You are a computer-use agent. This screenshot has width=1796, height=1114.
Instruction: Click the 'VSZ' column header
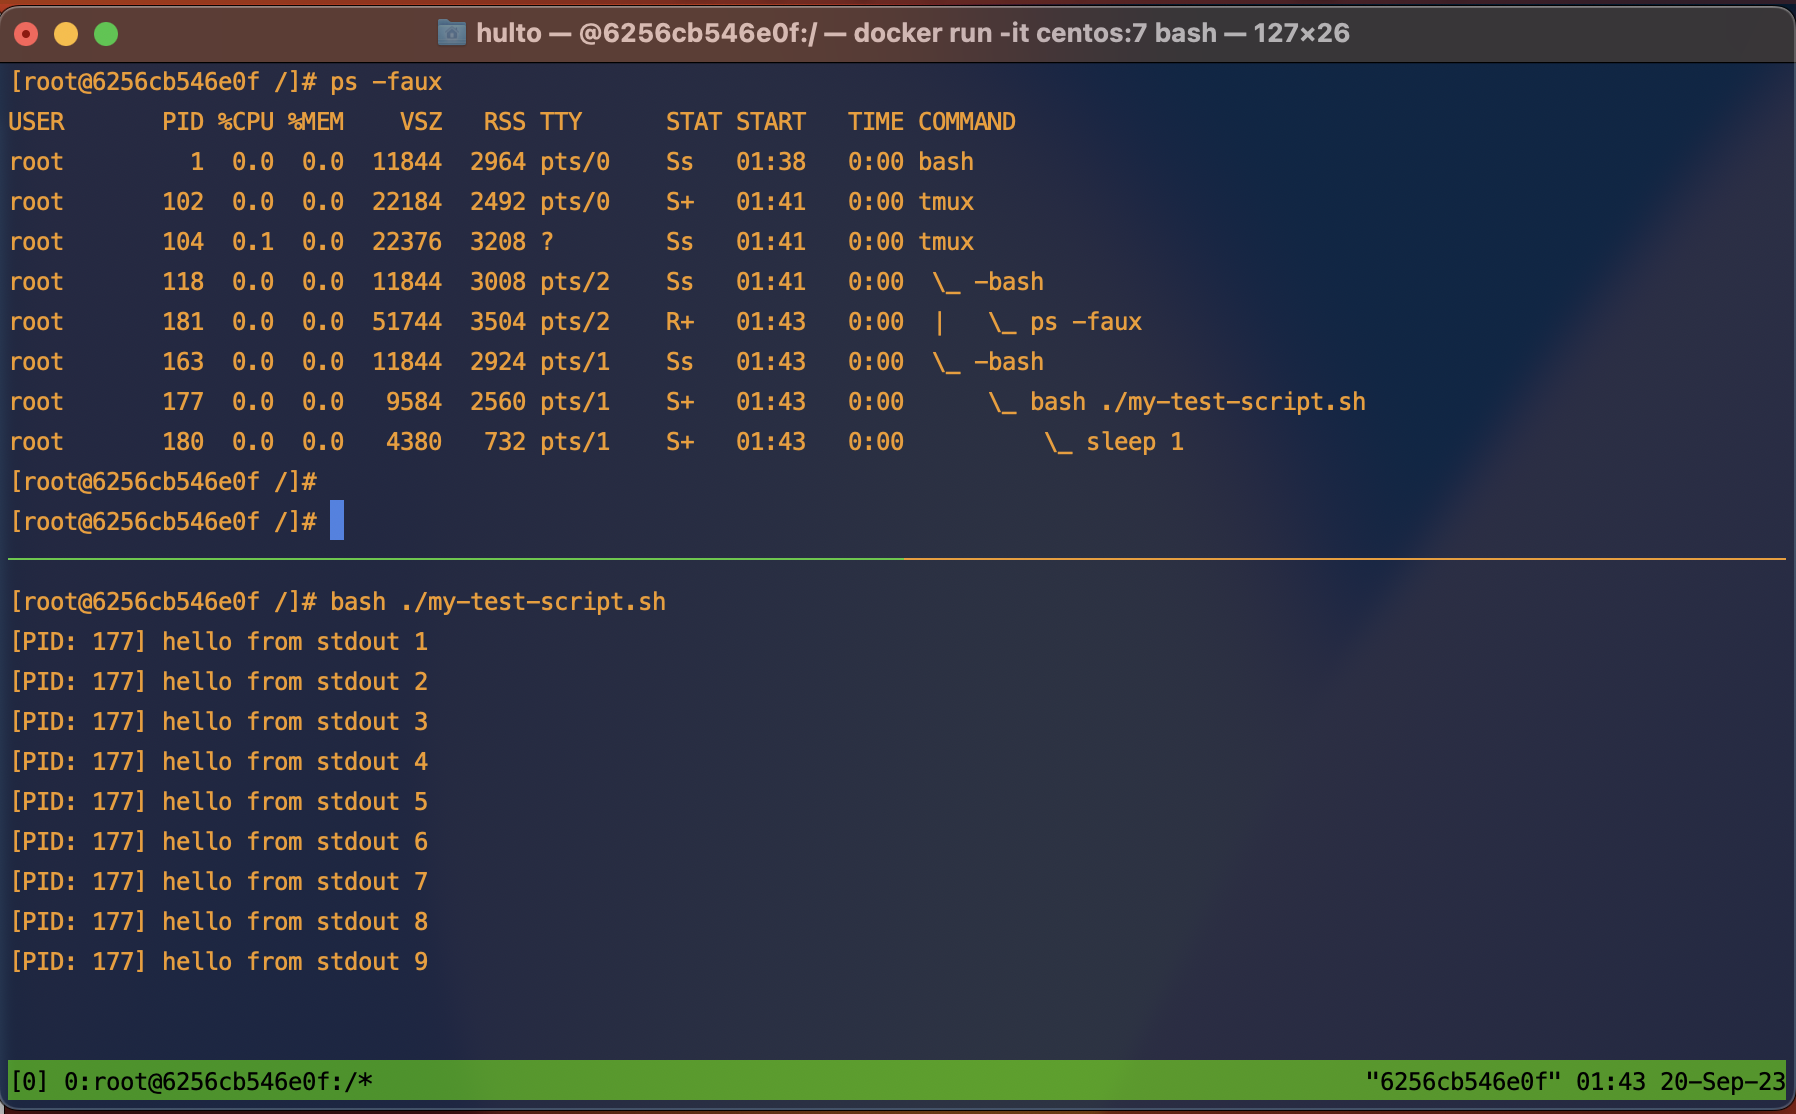(421, 122)
